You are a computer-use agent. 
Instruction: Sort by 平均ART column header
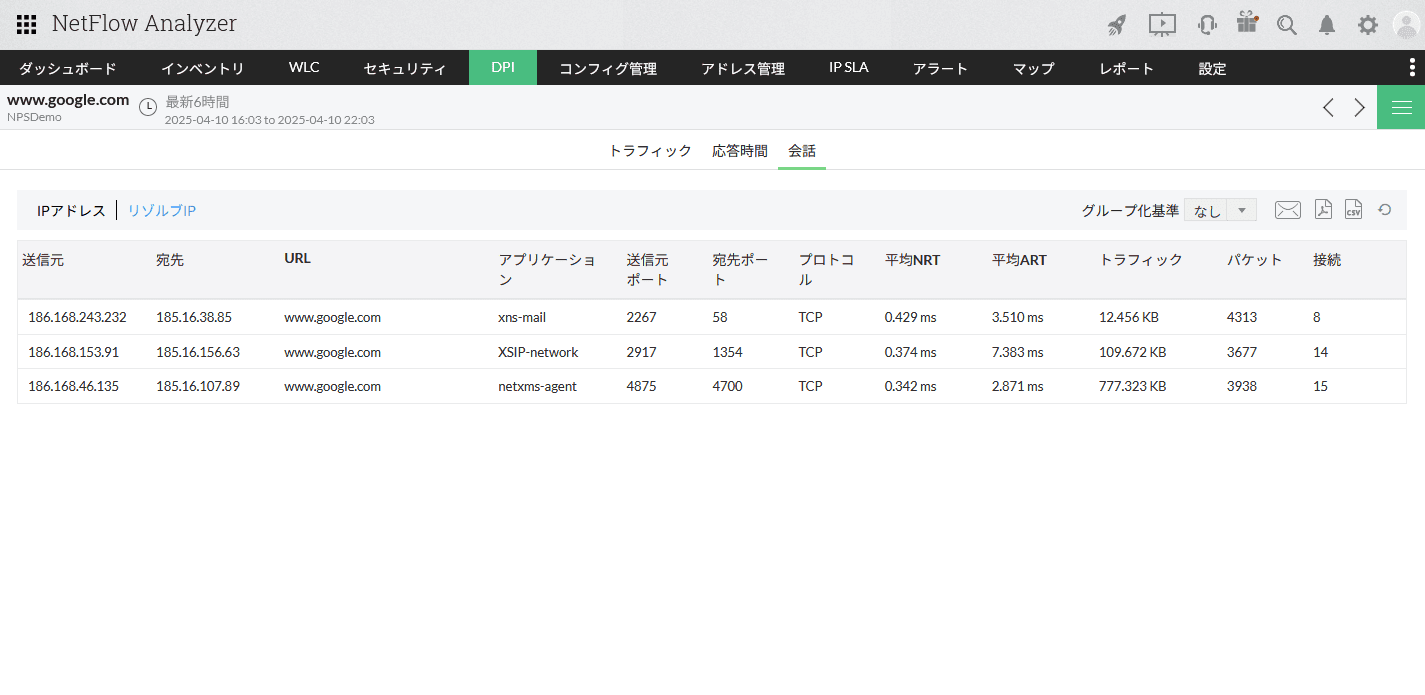1019,260
